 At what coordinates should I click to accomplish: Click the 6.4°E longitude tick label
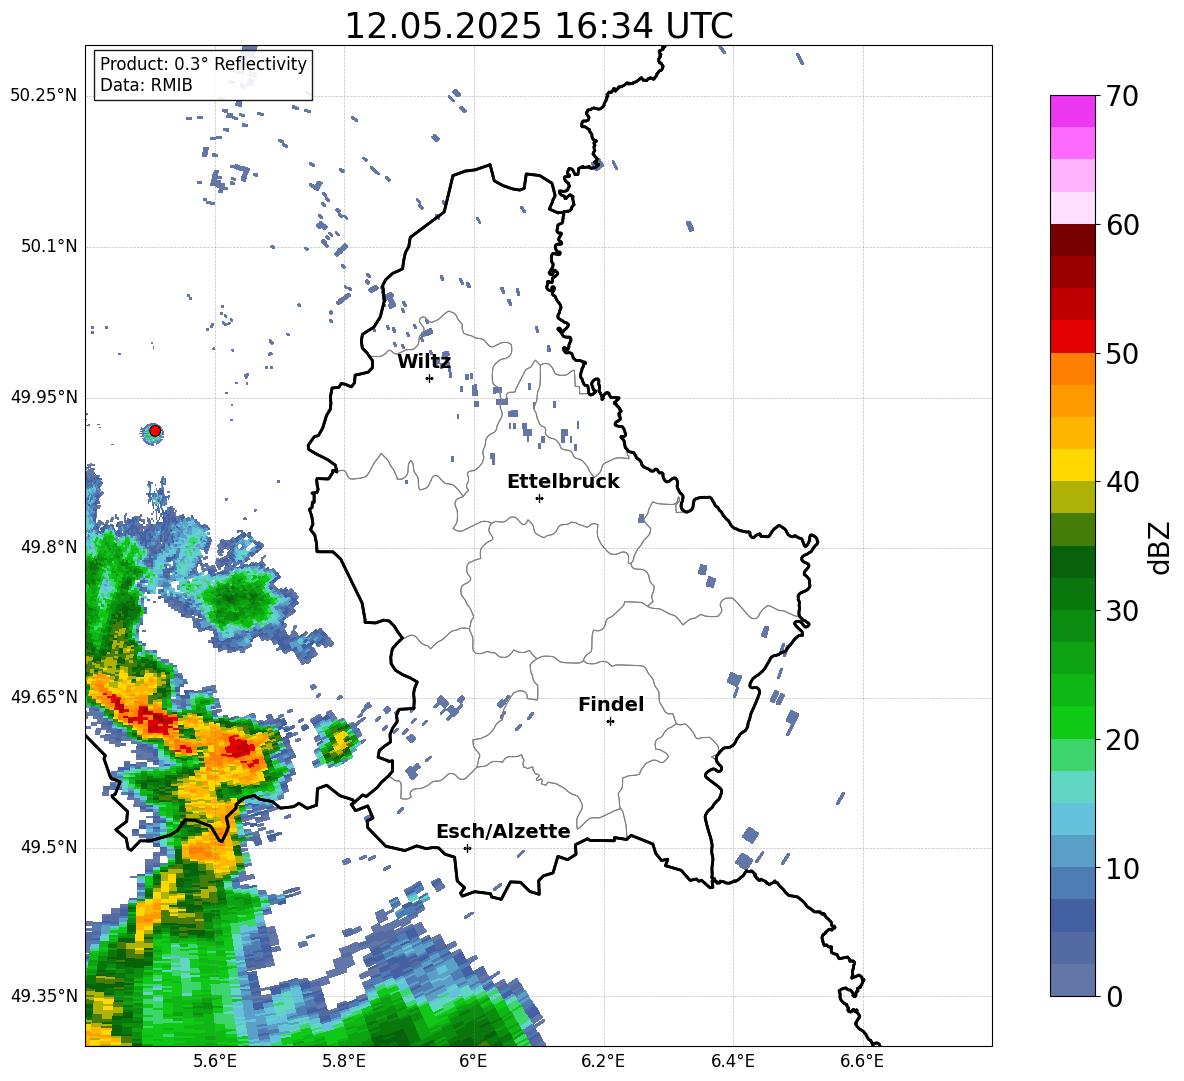pyautogui.click(x=732, y=1061)
